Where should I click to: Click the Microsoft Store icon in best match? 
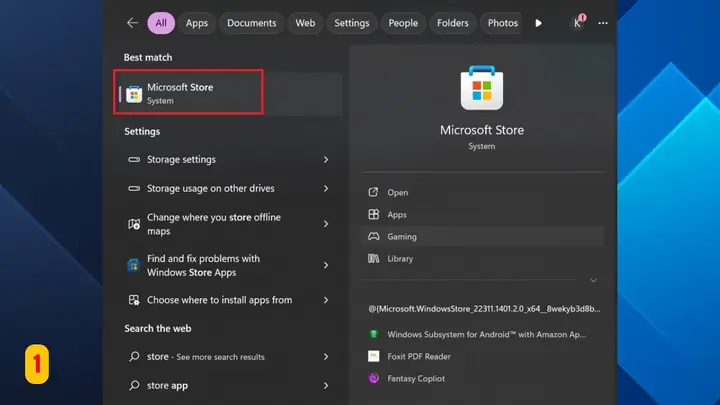pyautogui.click(x=134, y=94)
